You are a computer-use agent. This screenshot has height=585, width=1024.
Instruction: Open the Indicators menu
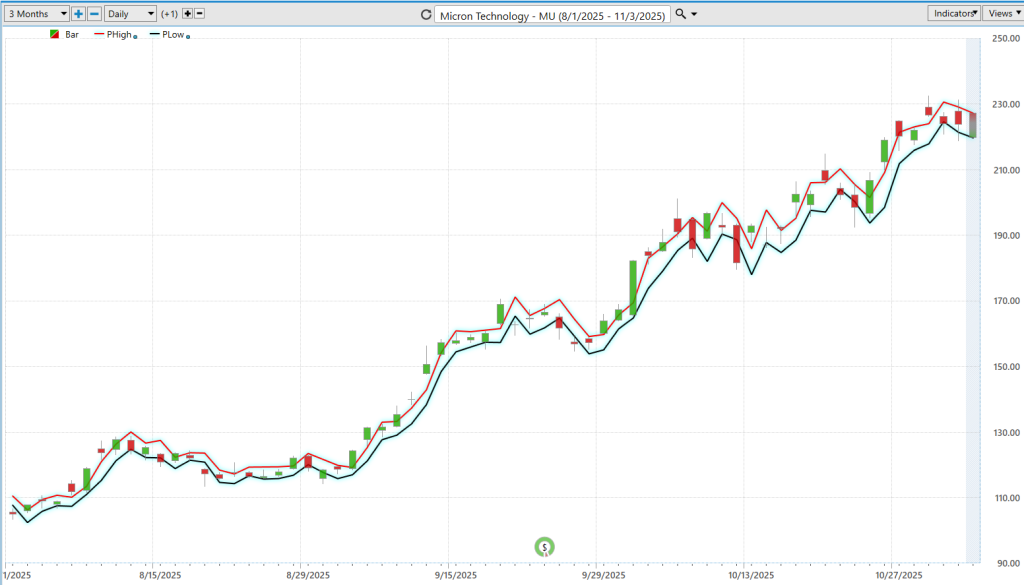click(x=954, y=13)
